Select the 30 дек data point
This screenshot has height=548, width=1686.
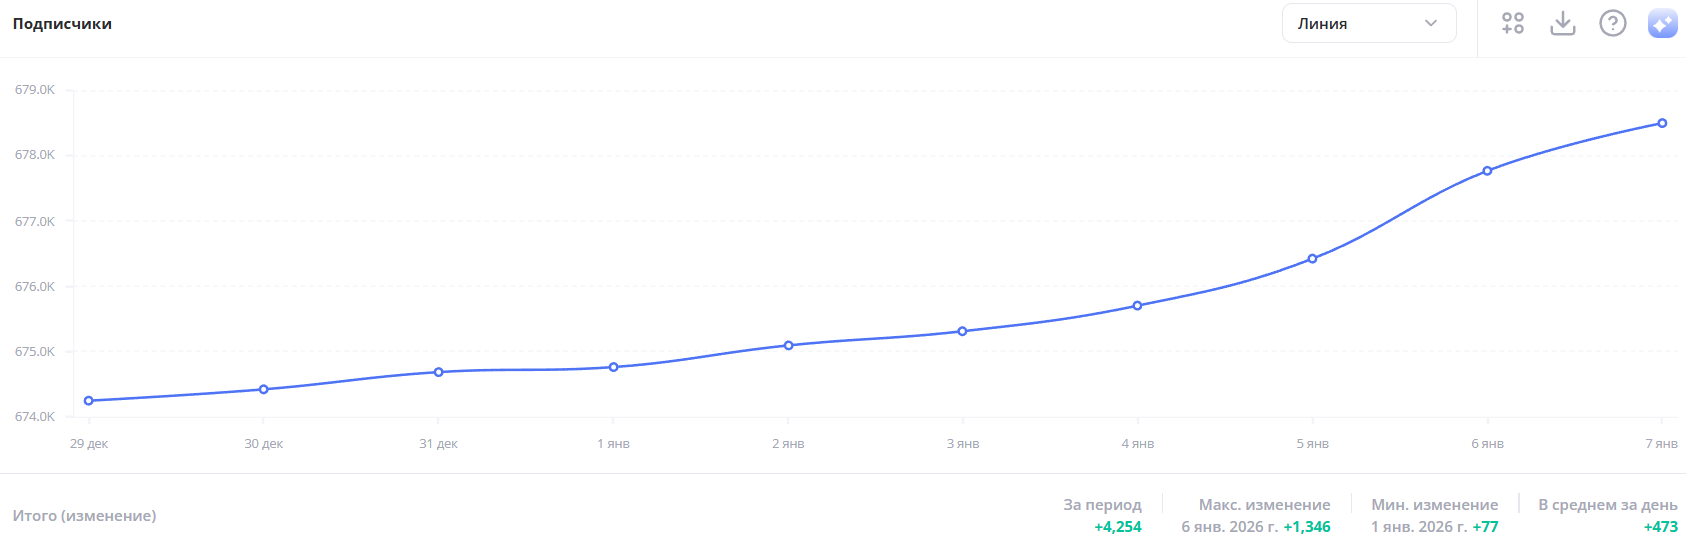[x=264, y=389]
